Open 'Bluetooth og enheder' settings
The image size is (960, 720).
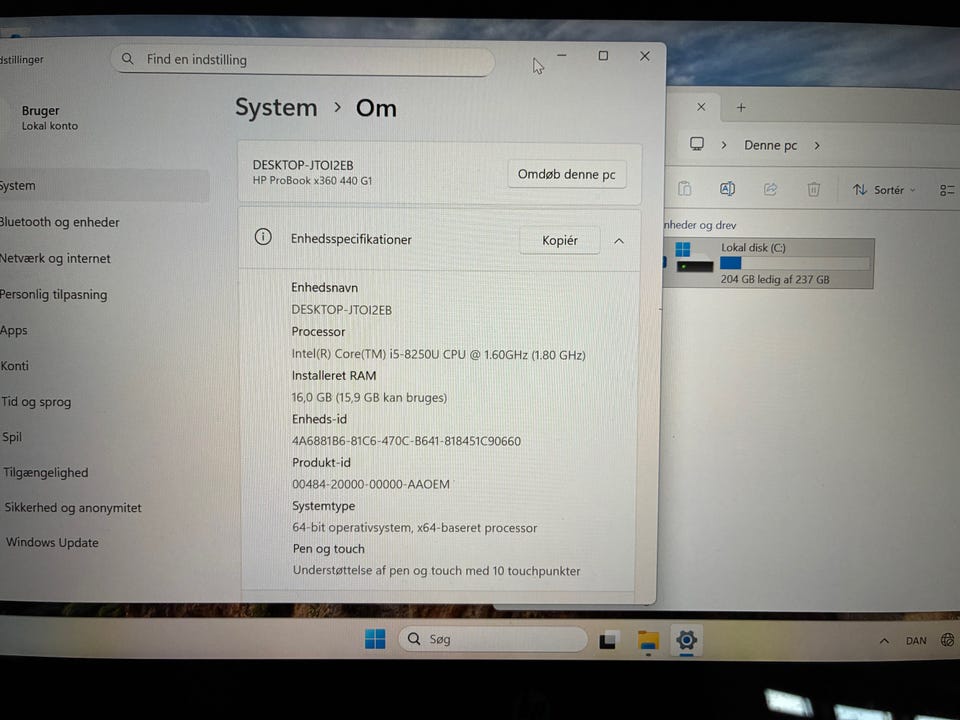click(x=59, y=222)
